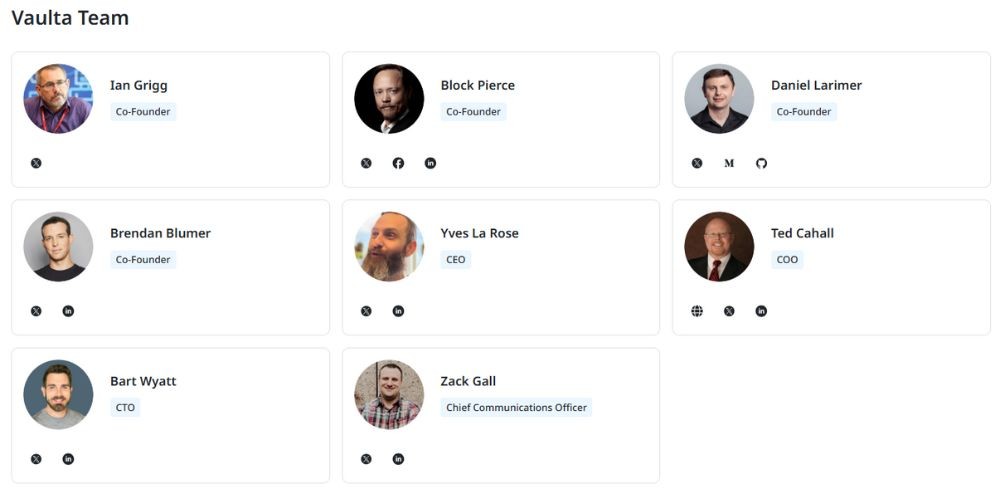This screenshot has height=488, width=1000.
Task: Click Yves La Rose's X icon
Action: pyautogui.click(x=366, y=311)
